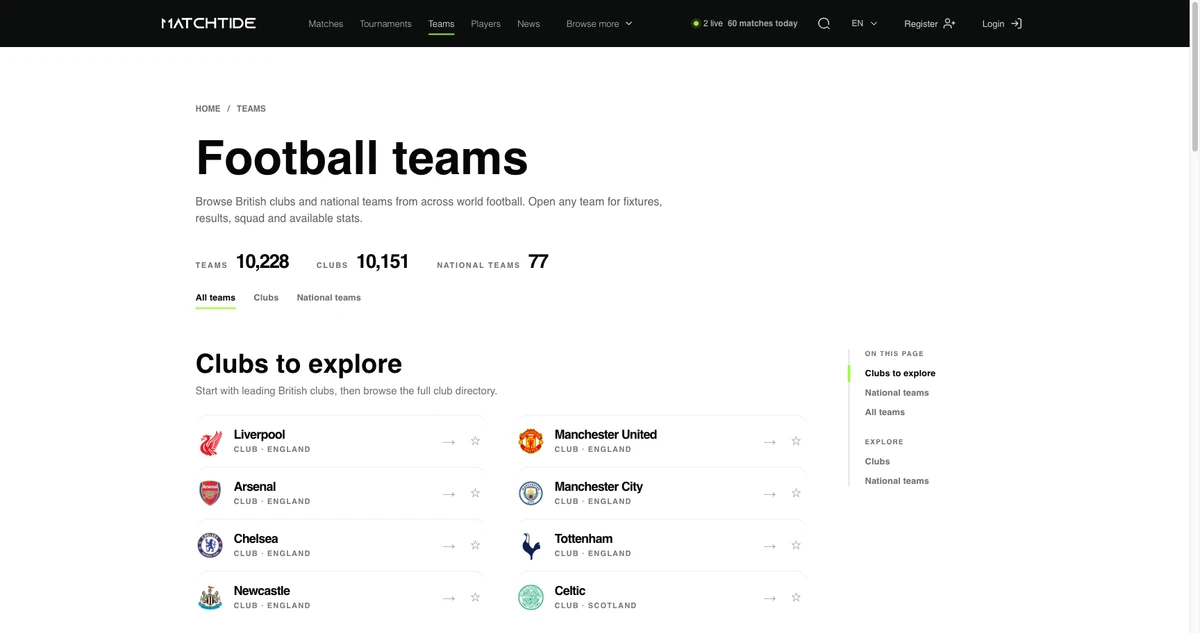
Task: Switch to the National teams tab
Action: 329,298
